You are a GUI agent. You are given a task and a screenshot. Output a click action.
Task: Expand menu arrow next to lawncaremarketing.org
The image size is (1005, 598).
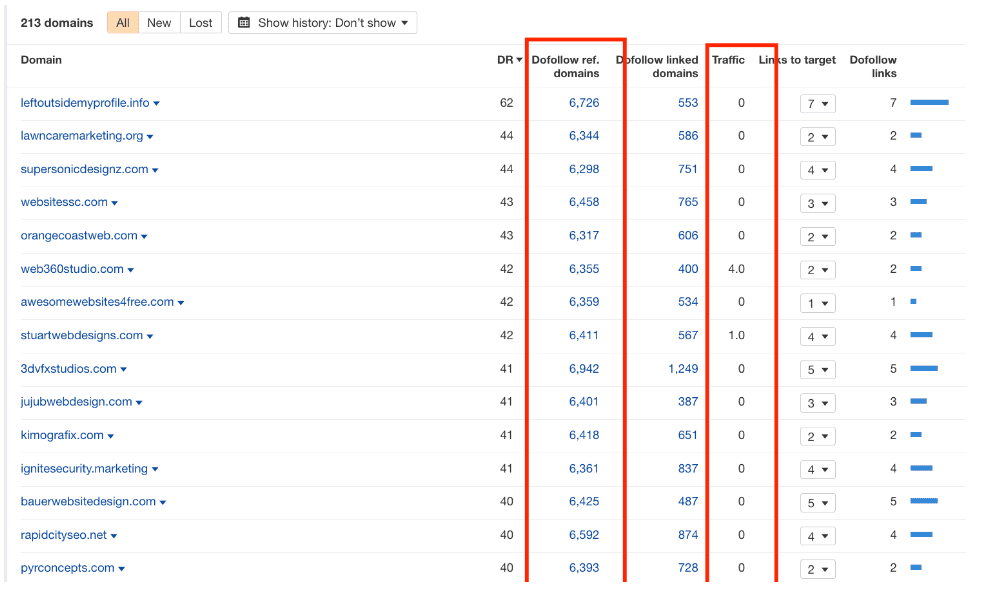click(x=150, y=137)
